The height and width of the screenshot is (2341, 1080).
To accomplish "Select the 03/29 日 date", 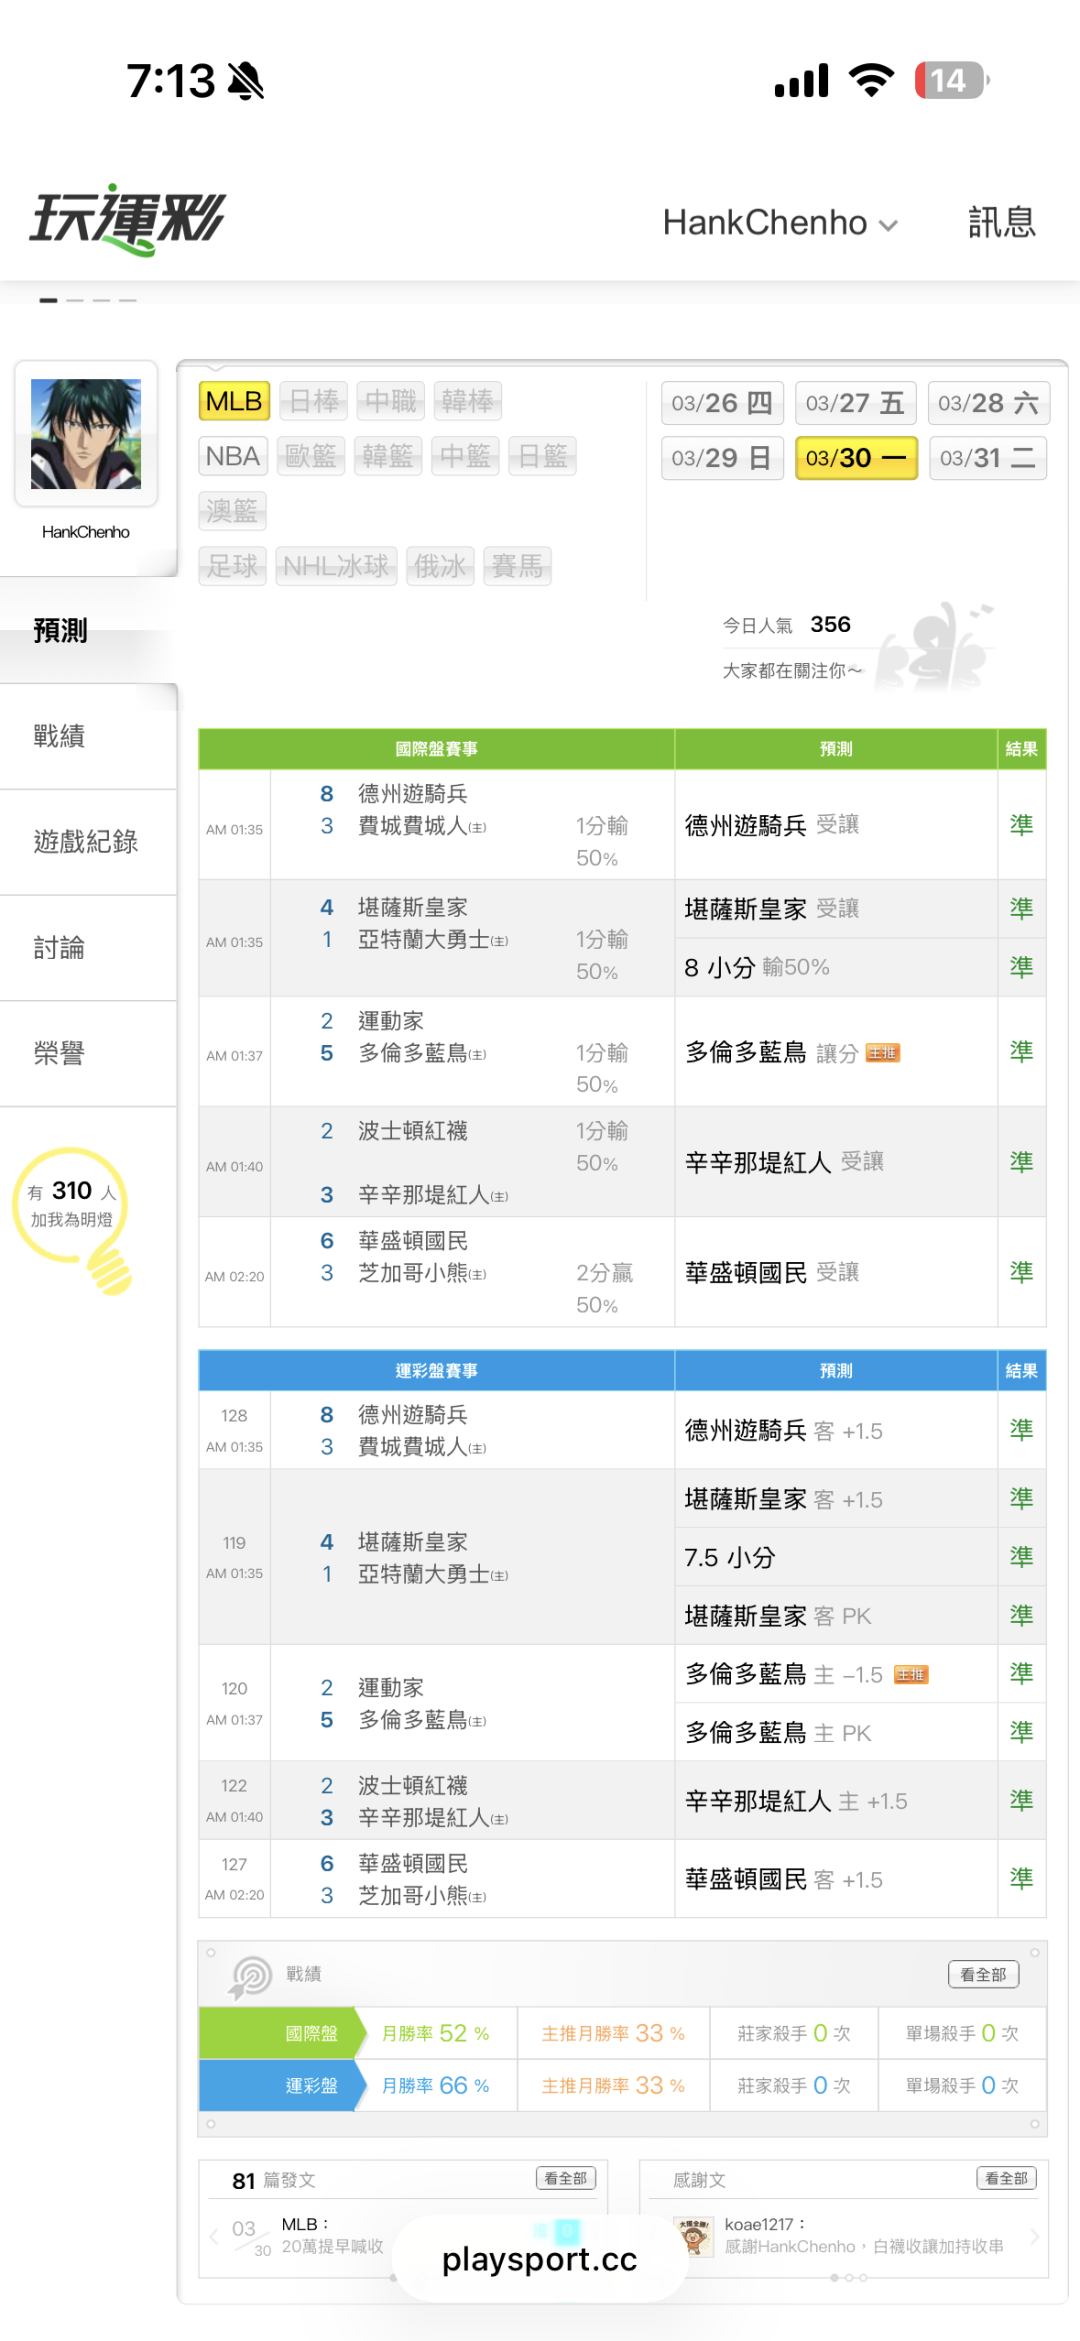I will (x=721, y=458).
